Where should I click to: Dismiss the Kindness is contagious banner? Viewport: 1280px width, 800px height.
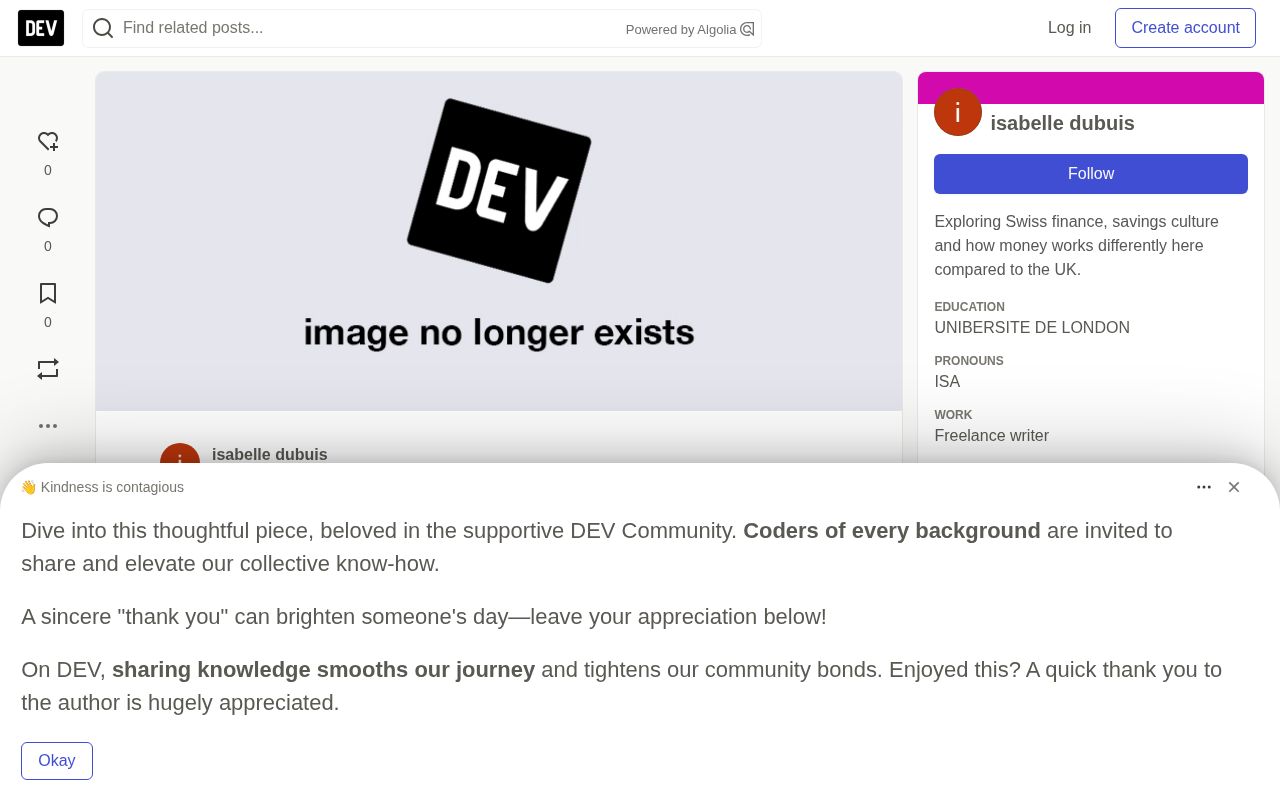coord(1234,487)
